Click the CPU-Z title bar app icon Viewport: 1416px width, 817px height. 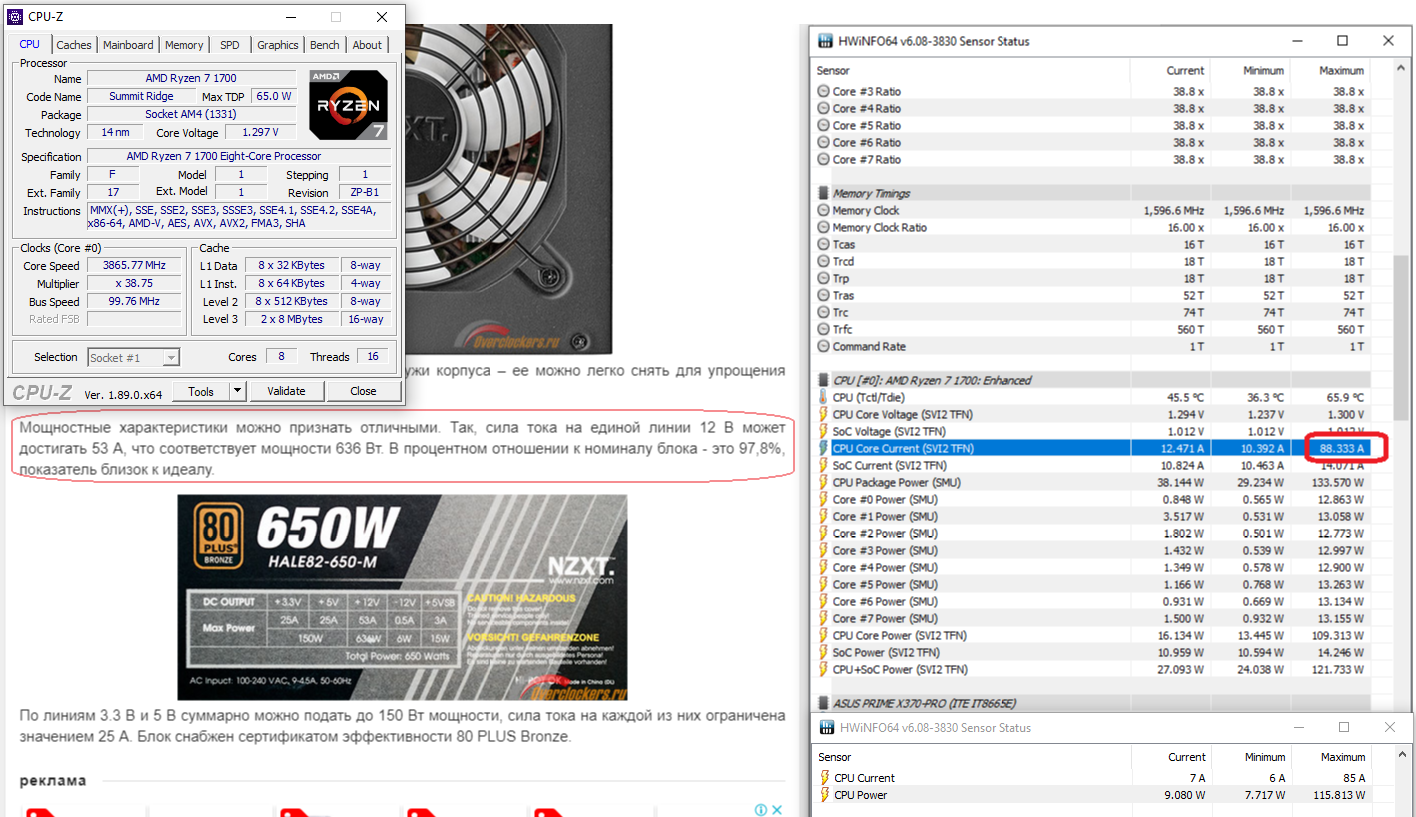point(15,17)
